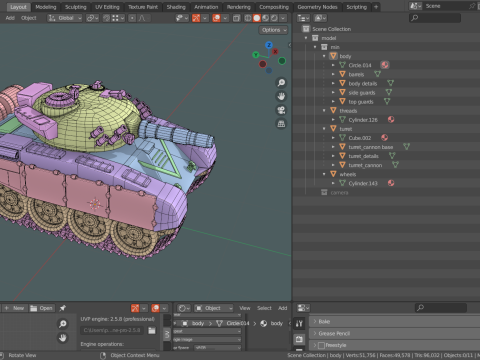The height and width of the screenshot is (360, 480).
Task: Click material icon beside Cylinder.143
Action: pyautogui.click(x=391, y=183)
